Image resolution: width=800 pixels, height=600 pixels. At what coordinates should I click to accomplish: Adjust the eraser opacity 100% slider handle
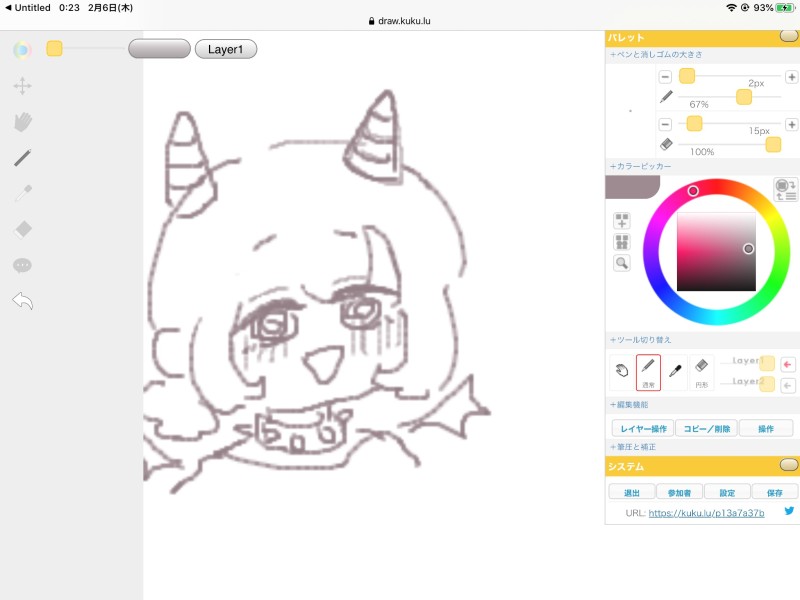pos(773,144)
